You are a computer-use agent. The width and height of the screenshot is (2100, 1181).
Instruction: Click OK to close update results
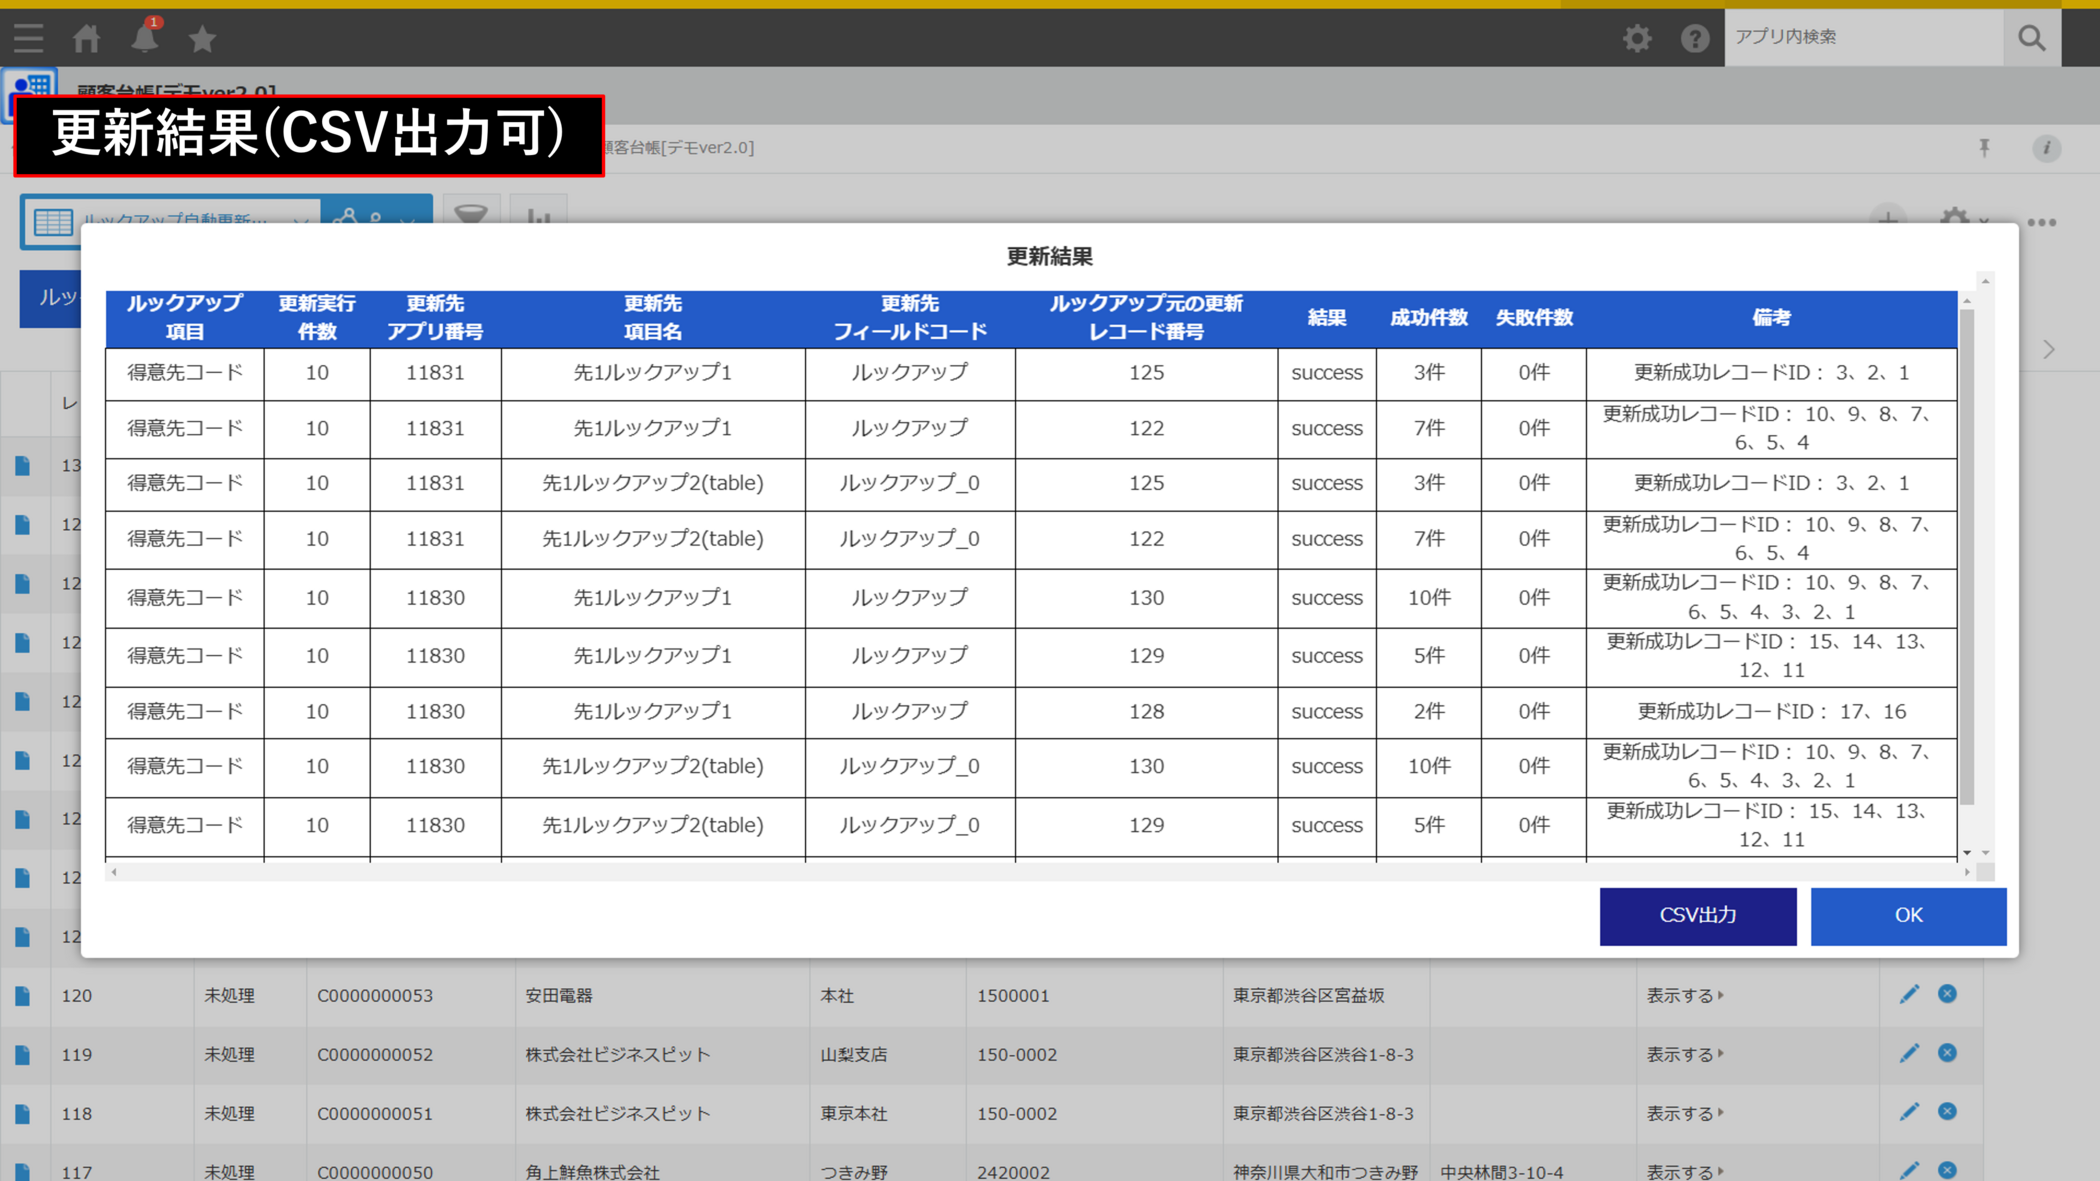(x=1907, y=915)
